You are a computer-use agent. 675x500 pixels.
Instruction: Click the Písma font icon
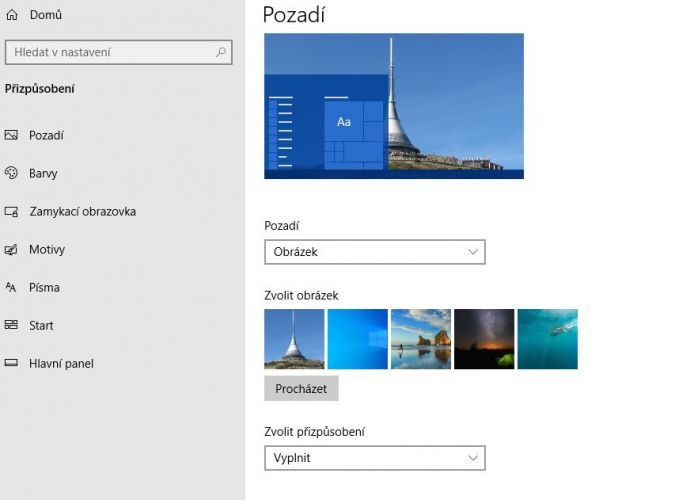pyautogui.click(x=11, y=287)
